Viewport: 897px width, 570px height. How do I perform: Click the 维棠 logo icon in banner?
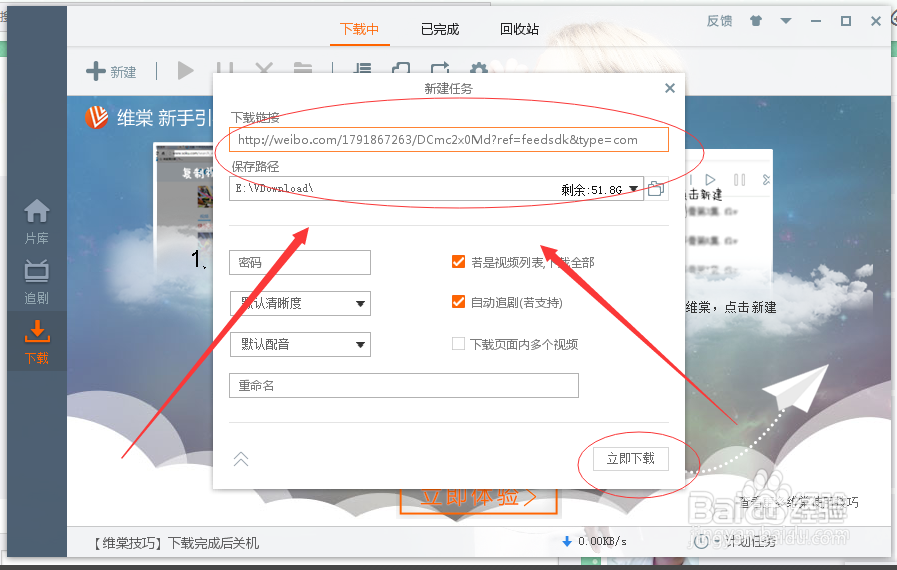point(97,117)
